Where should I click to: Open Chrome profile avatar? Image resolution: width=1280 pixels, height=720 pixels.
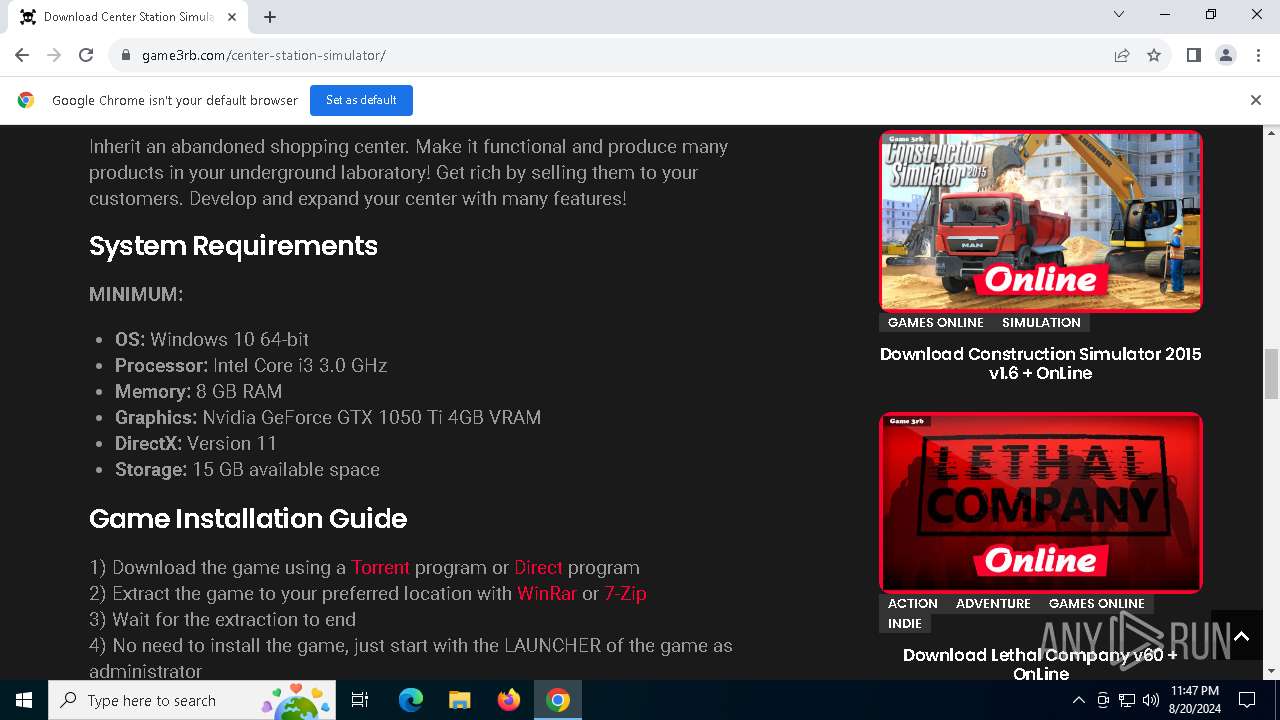pos(1225,55)
